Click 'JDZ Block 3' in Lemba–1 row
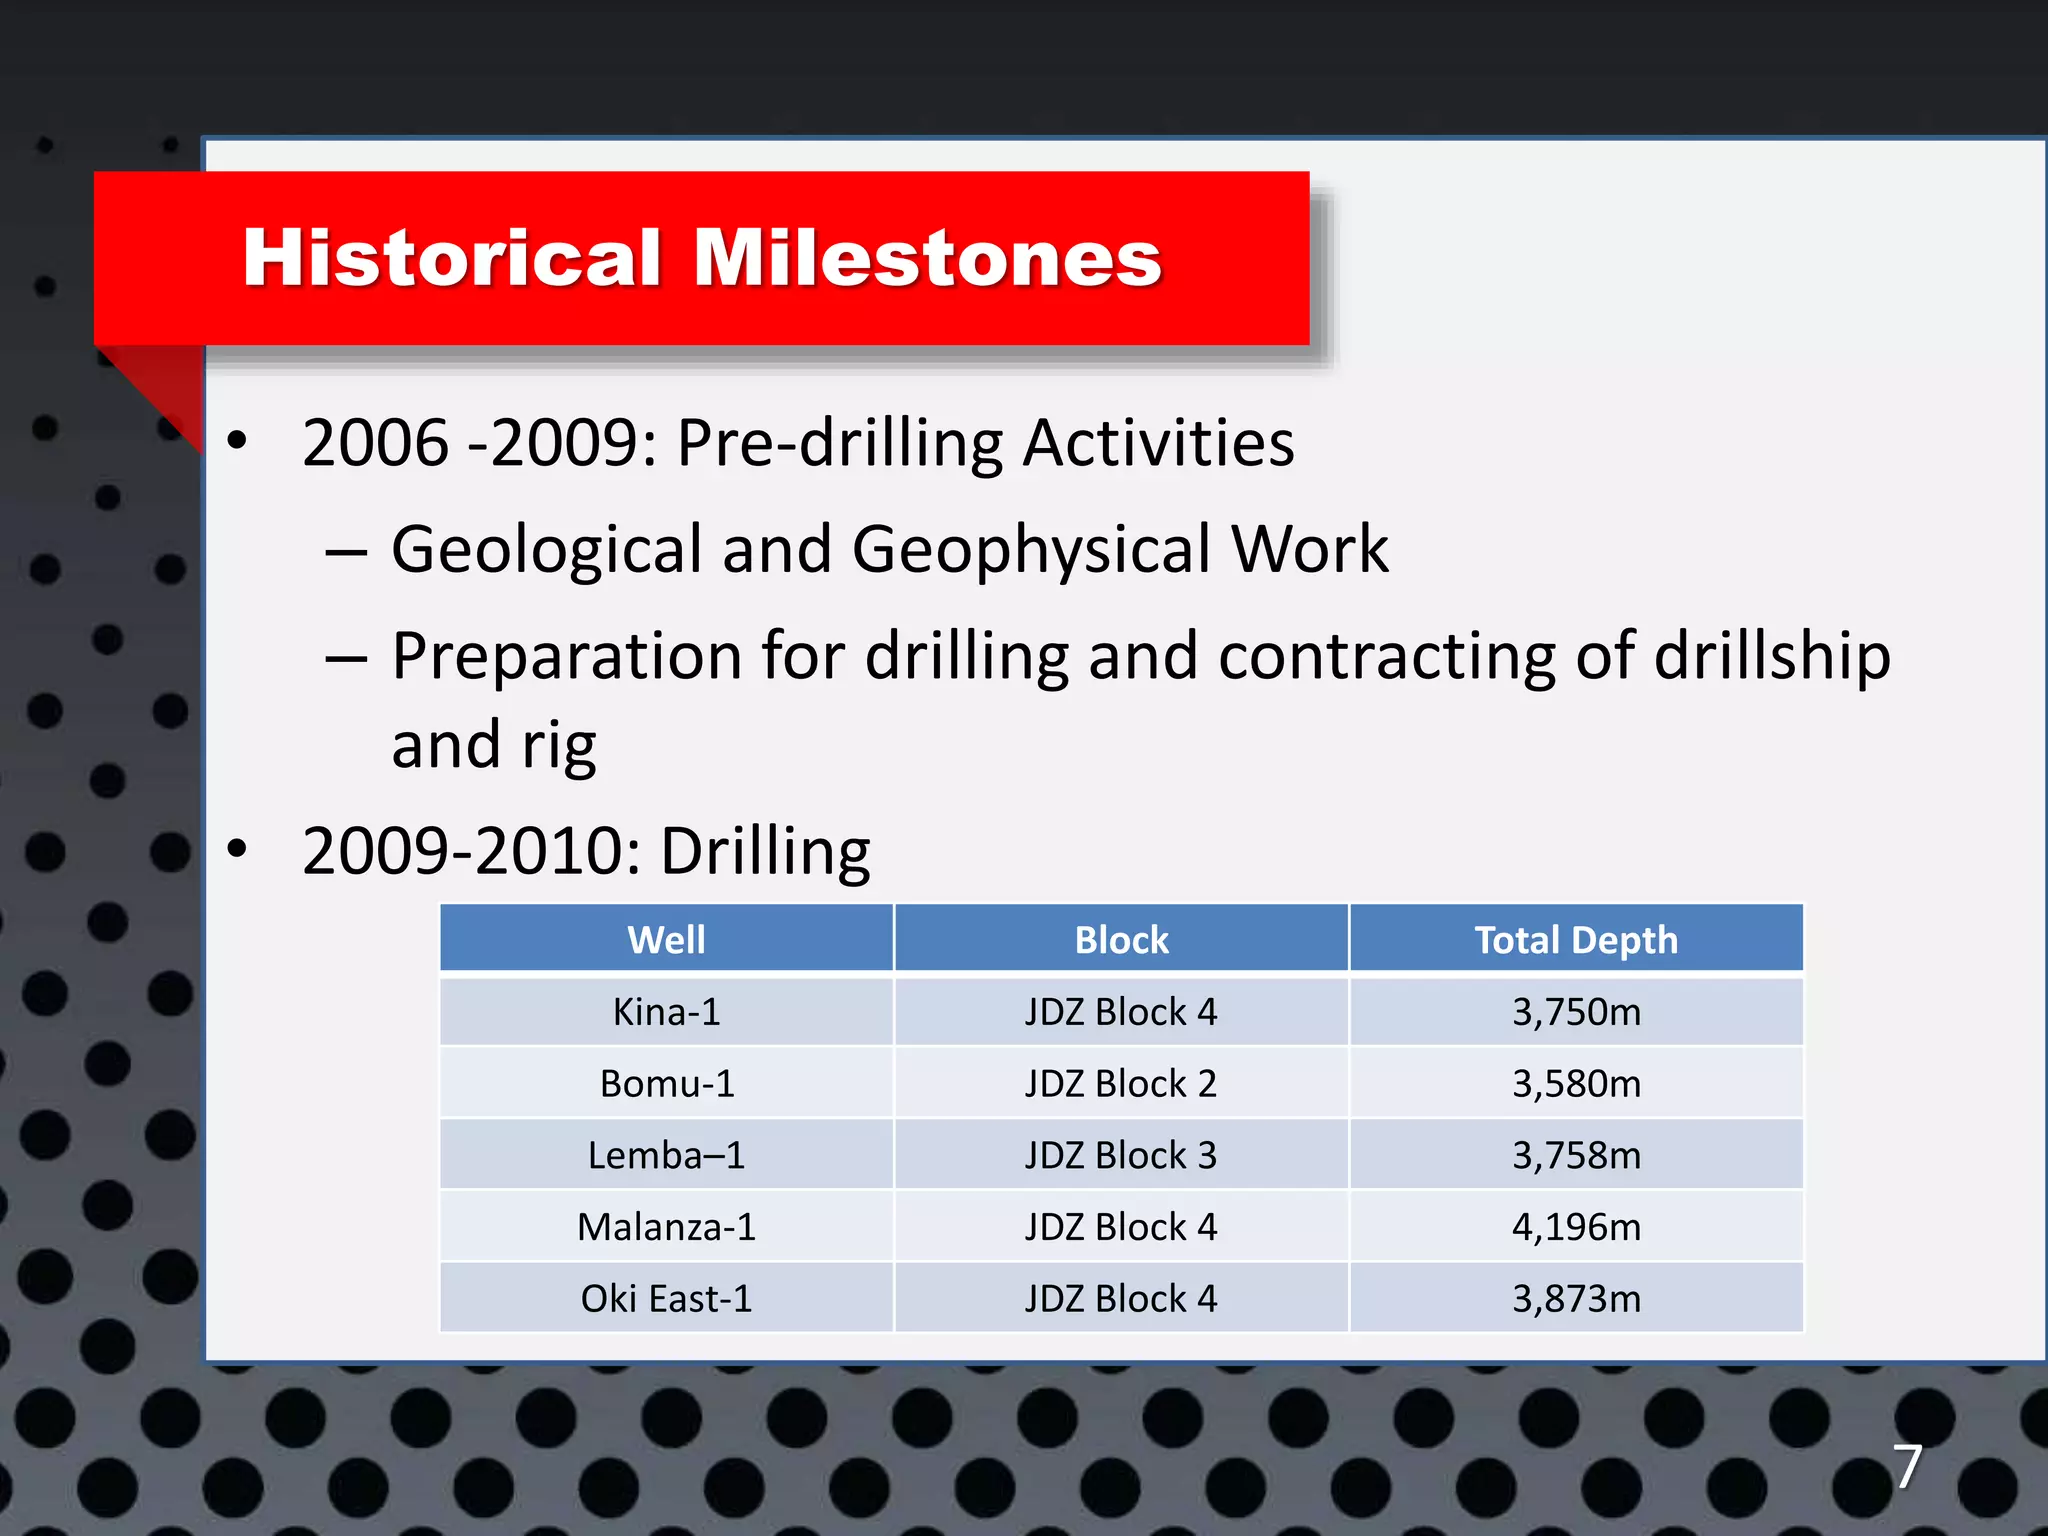 [1121, 1155]
